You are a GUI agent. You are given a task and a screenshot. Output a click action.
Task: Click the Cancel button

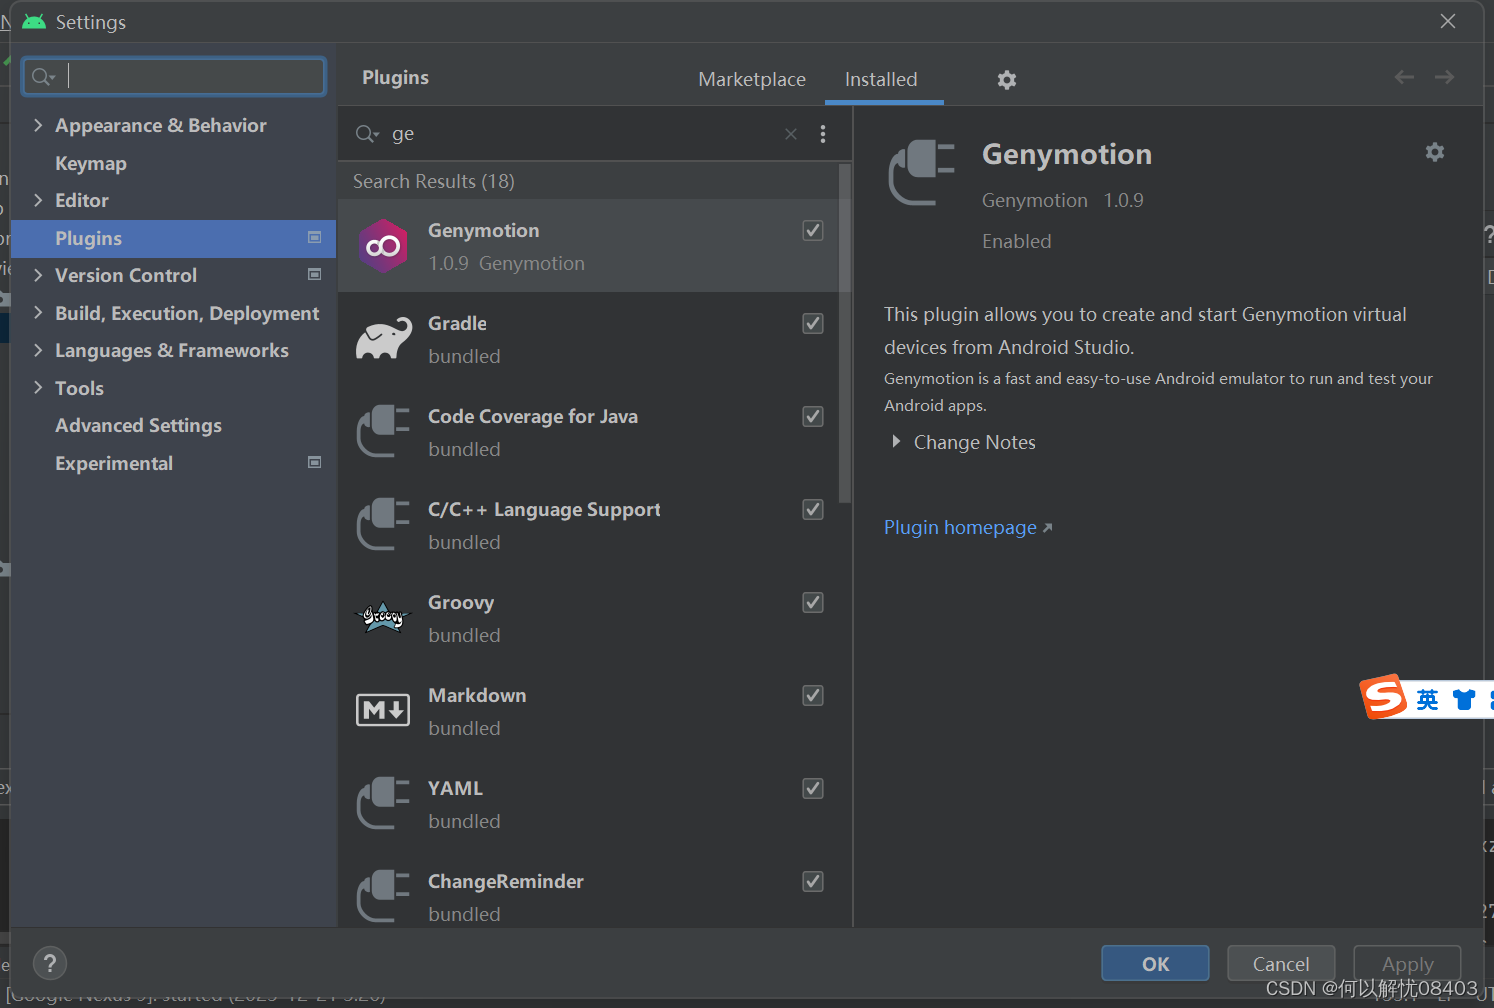tap(1281, 963)
